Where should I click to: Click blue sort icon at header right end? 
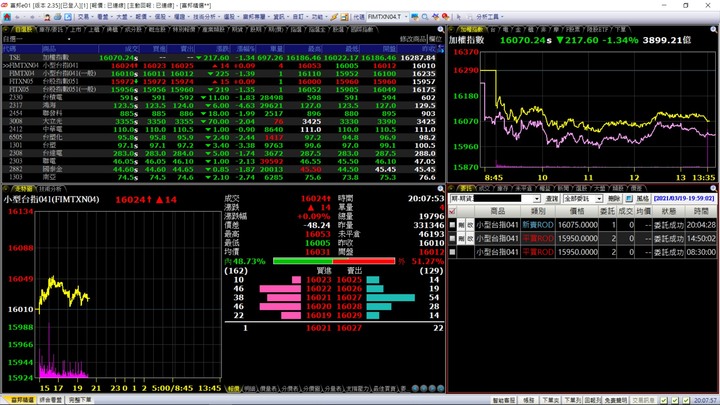tap(440, 49)
